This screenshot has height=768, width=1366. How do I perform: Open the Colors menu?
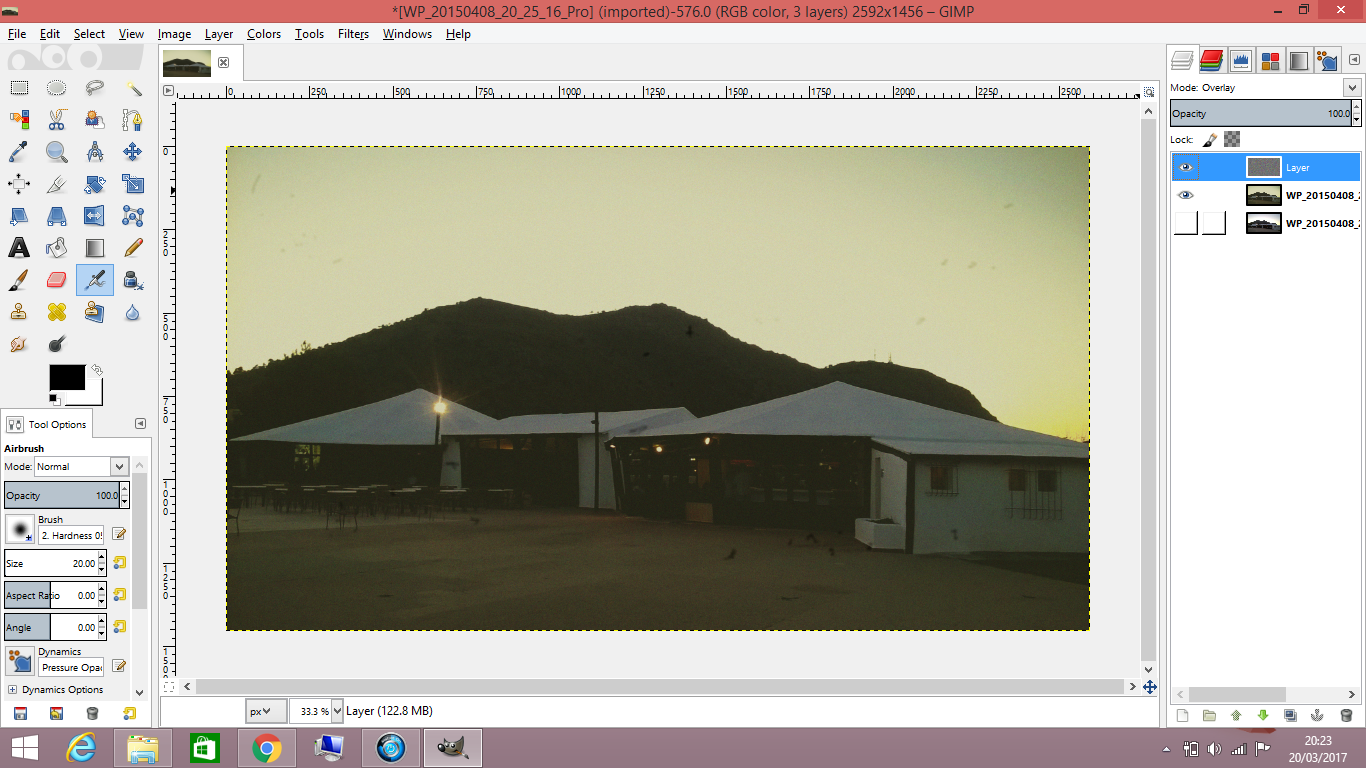[264, 33]
